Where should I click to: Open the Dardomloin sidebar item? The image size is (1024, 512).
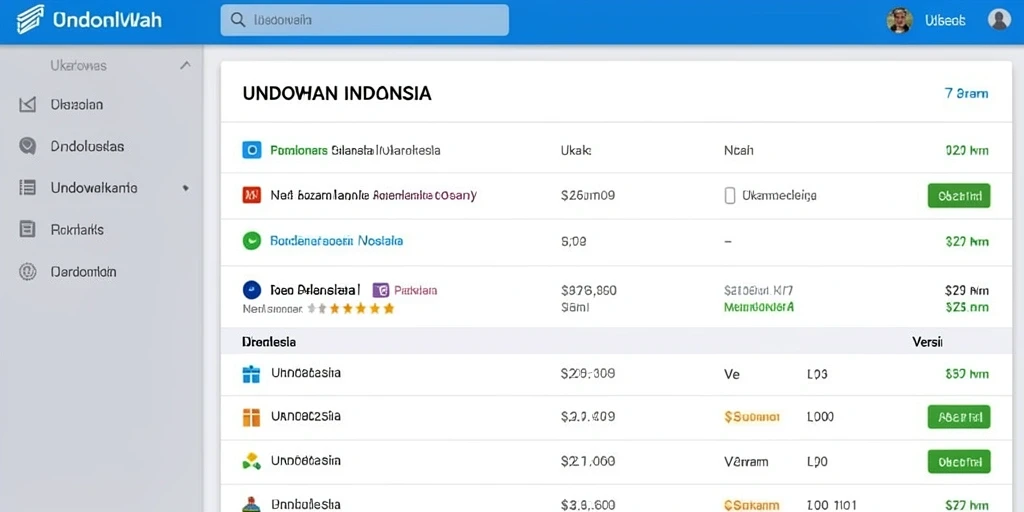(x=83, y=272)
